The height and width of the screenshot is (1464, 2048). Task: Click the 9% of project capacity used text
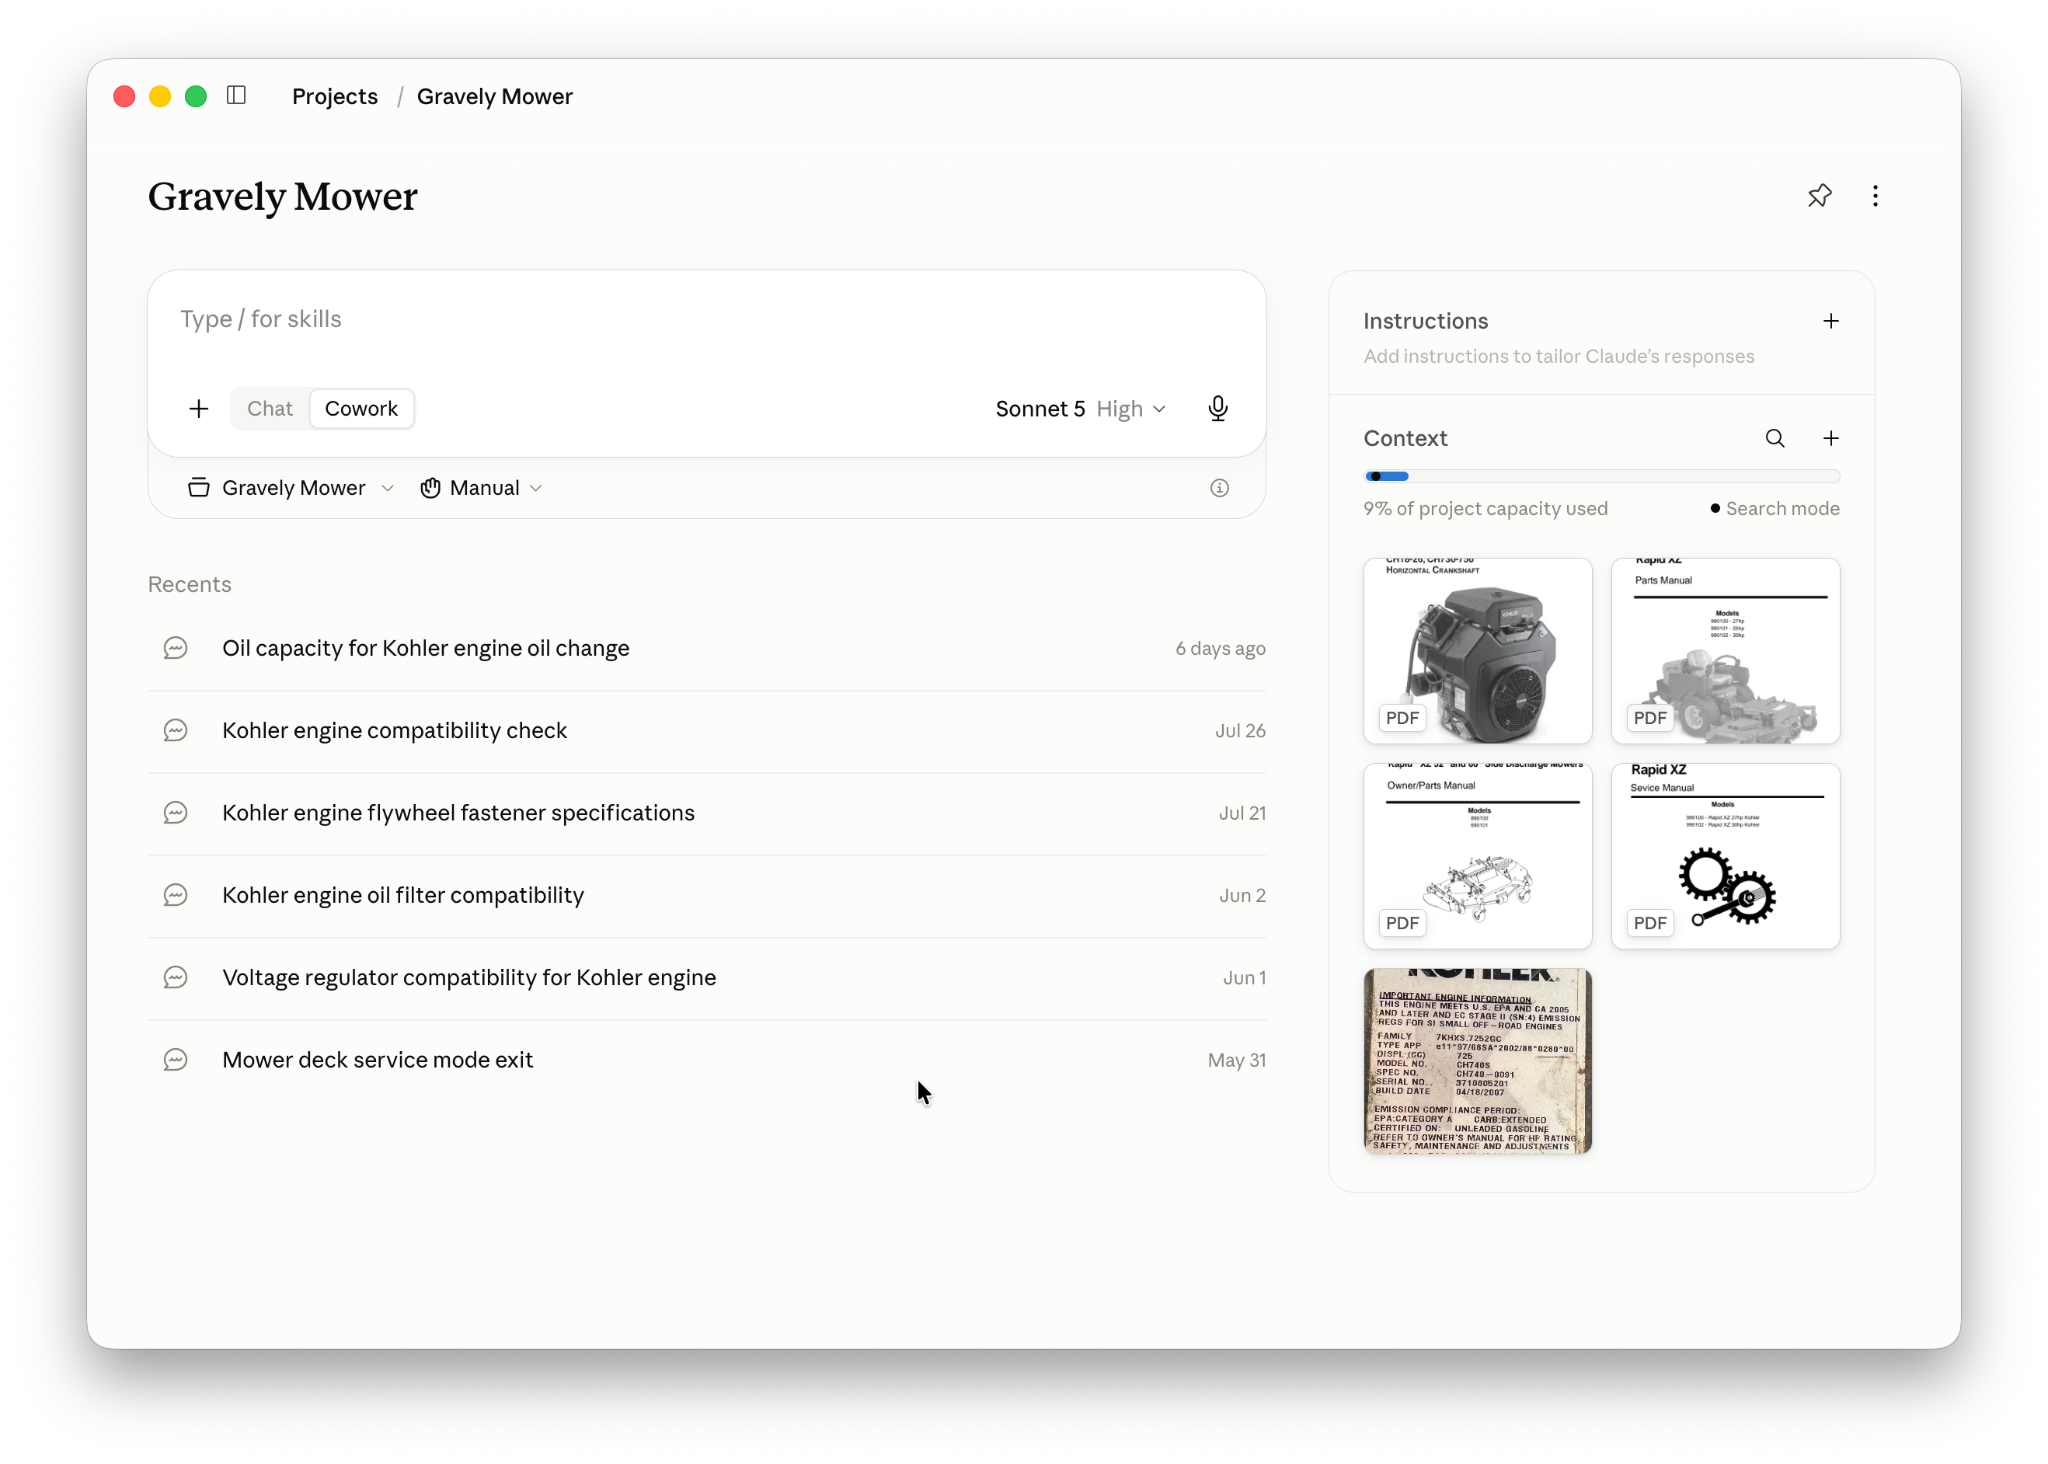pos(1485,508)
